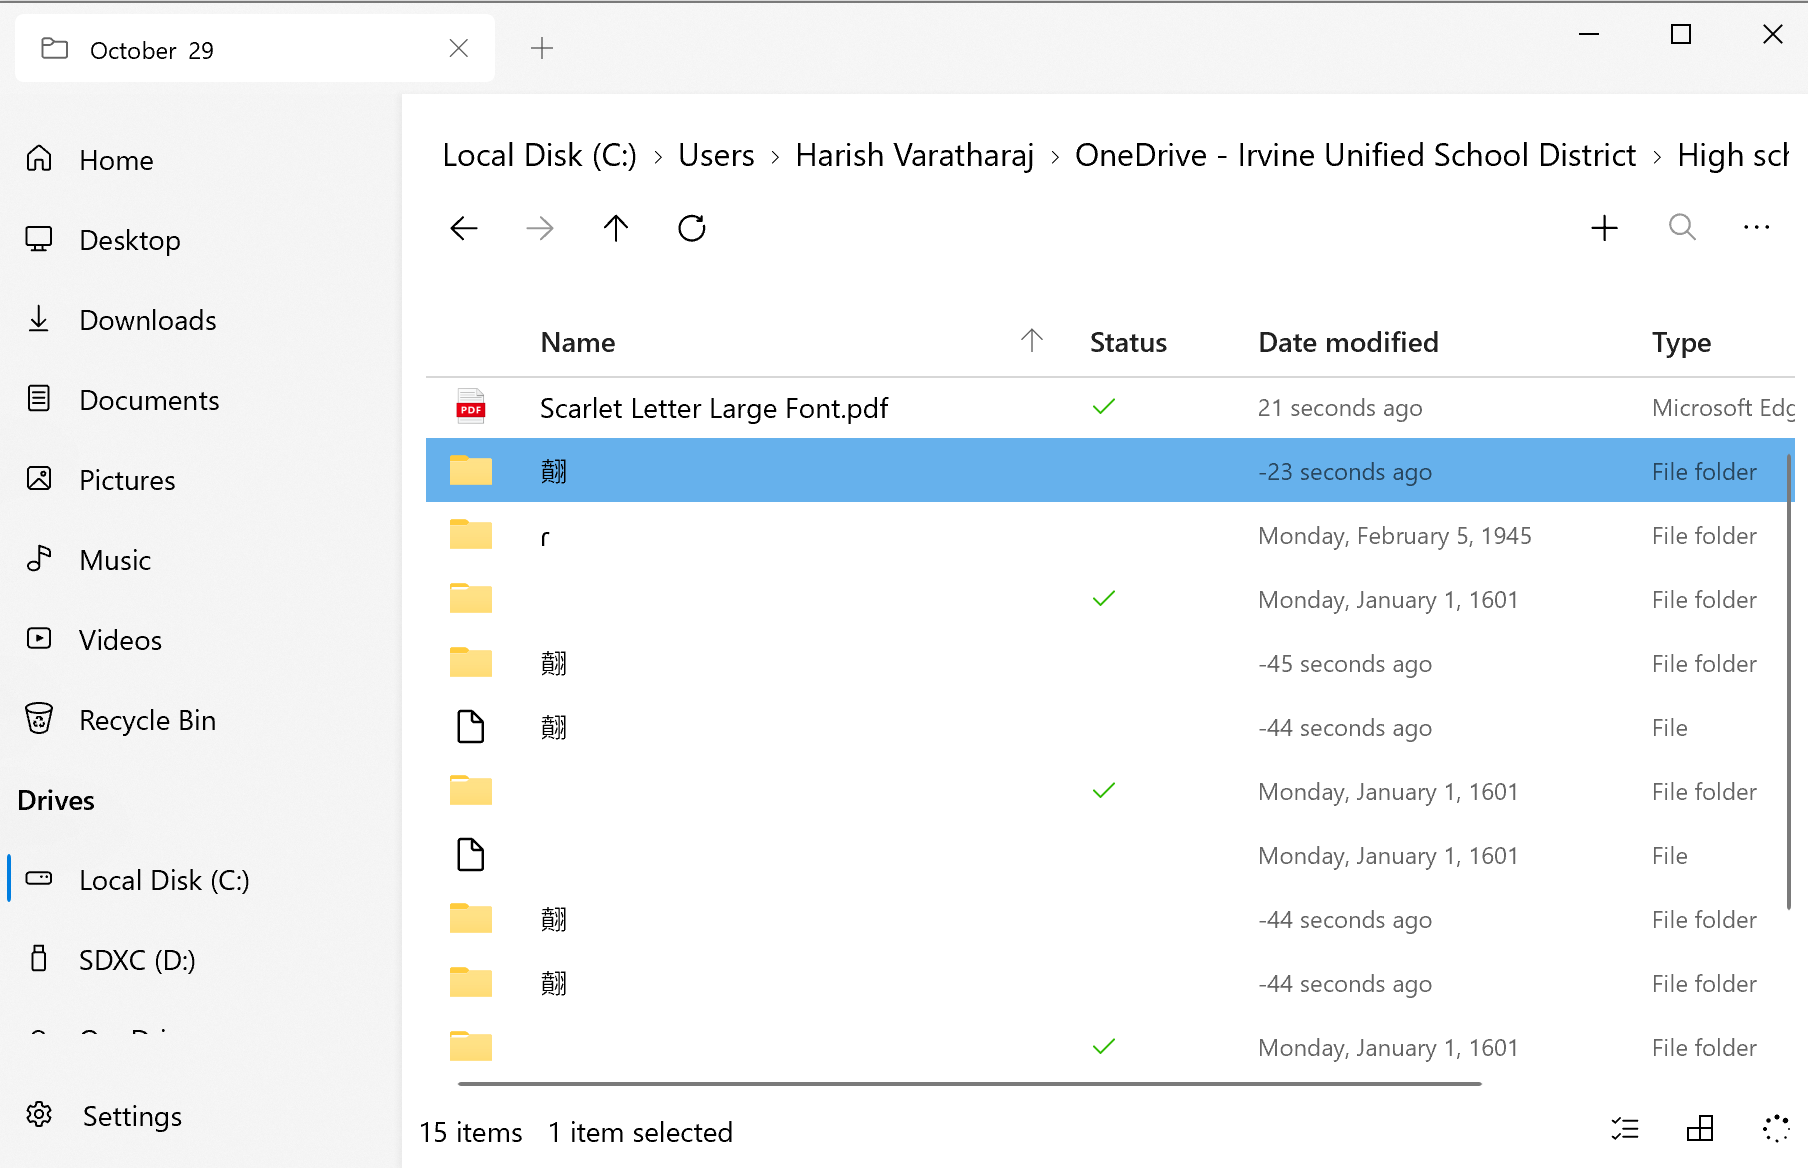This screenshot has height=1168, width=1808.
Task: Open search with the magnifier icon
Action: (x=1682, y=228)
